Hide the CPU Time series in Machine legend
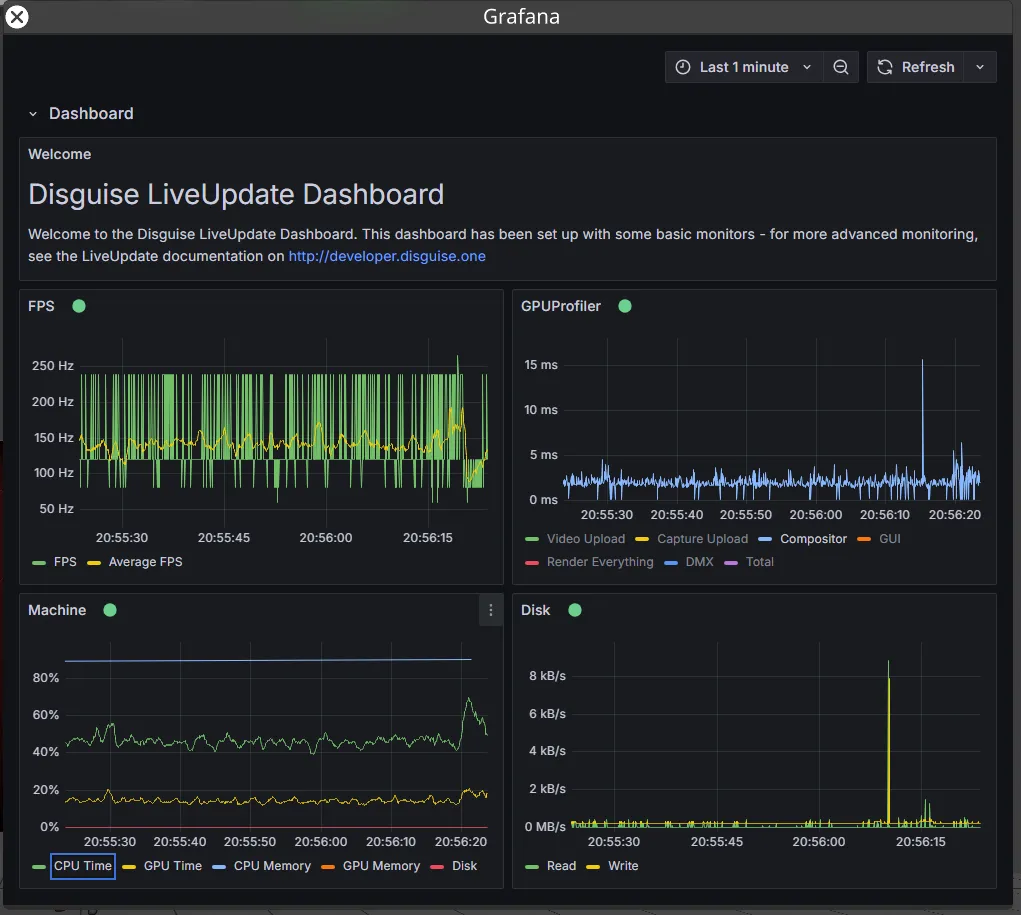The width and height of the screenshot is (1021, 915). pos(83,866)
